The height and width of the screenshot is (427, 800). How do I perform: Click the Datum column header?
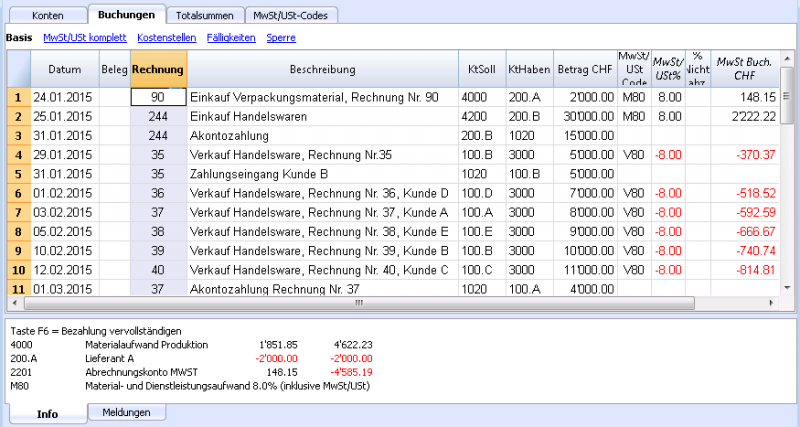coord(65,69)
